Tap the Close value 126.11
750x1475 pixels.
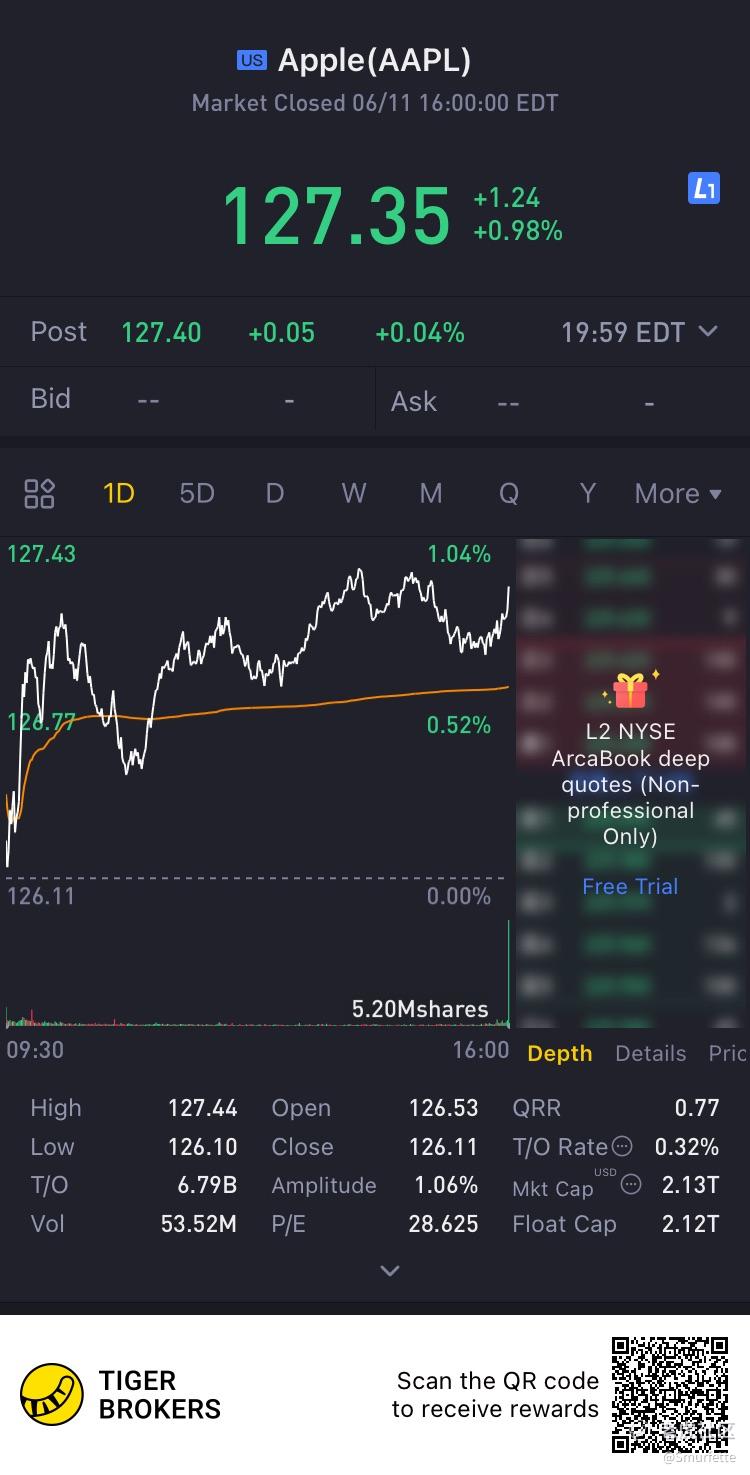pyautogui.click(x=444, y=1147)
